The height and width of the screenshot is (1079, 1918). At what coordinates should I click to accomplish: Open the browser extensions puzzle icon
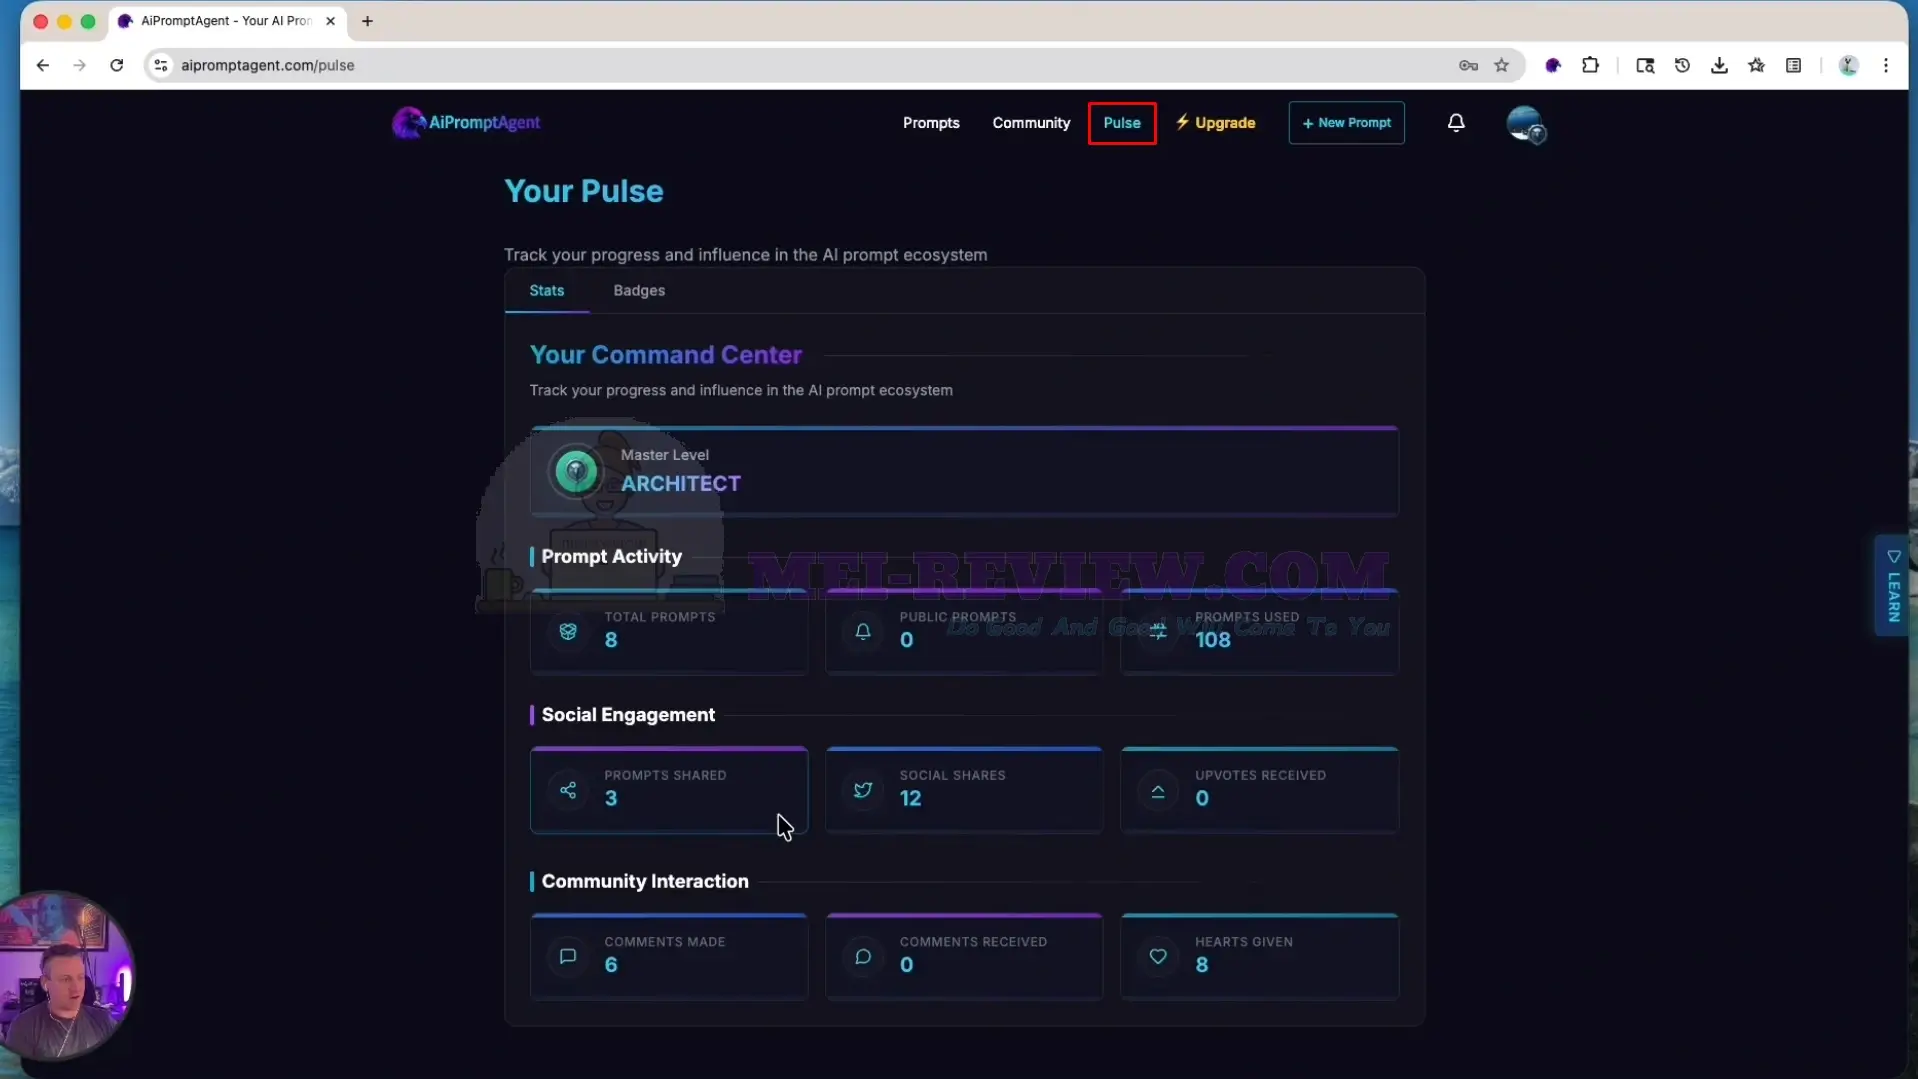click(x=1590, y=65)
